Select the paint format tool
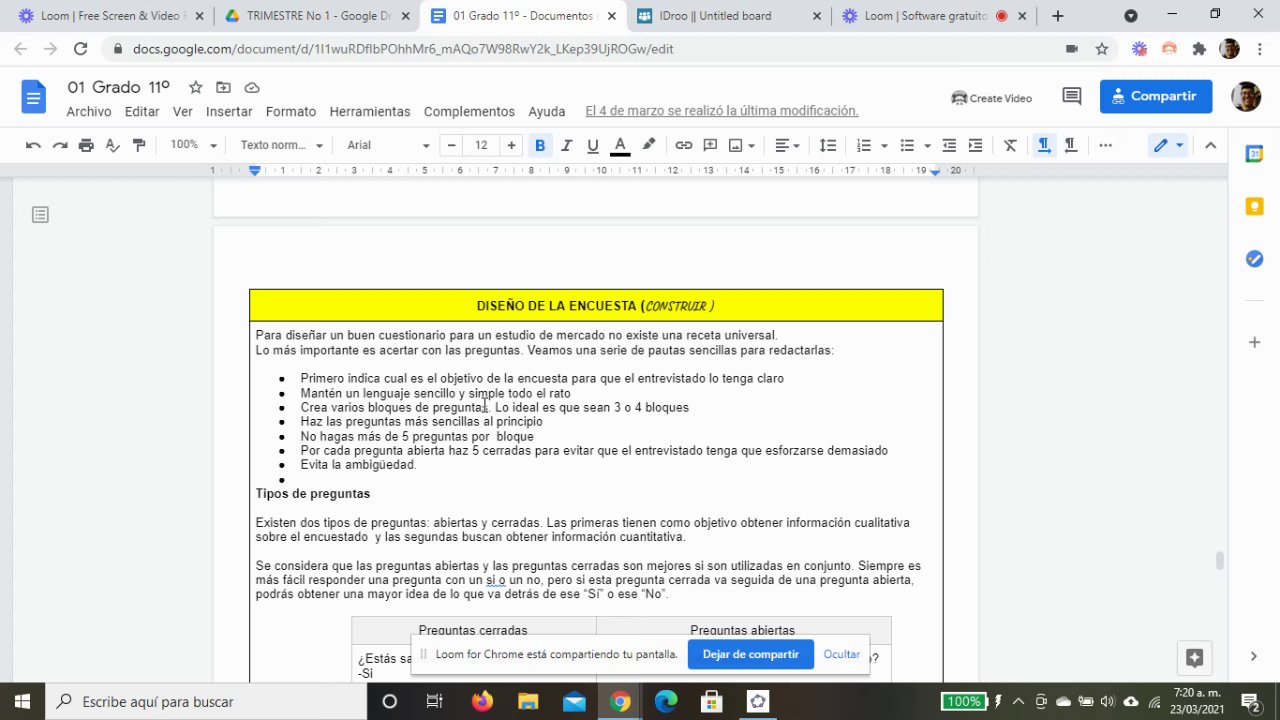The image size is (1280, 720). (139, 145)
